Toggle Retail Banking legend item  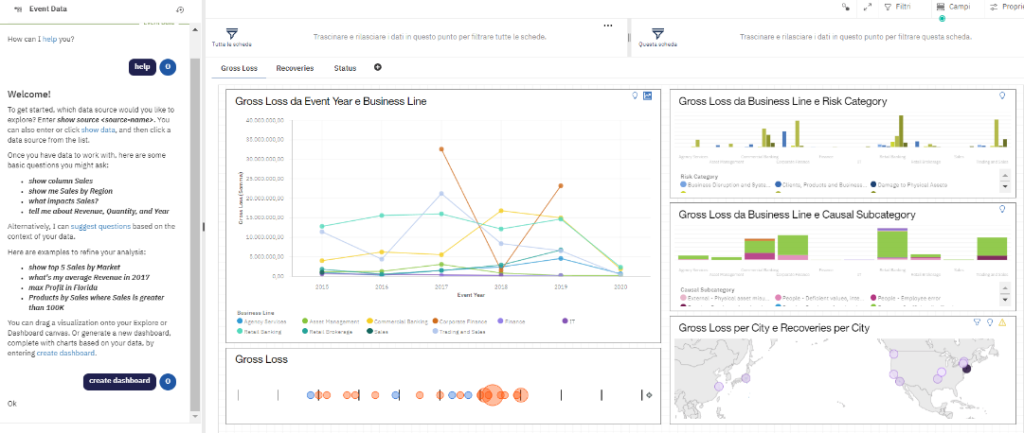(x=260, y=332)
